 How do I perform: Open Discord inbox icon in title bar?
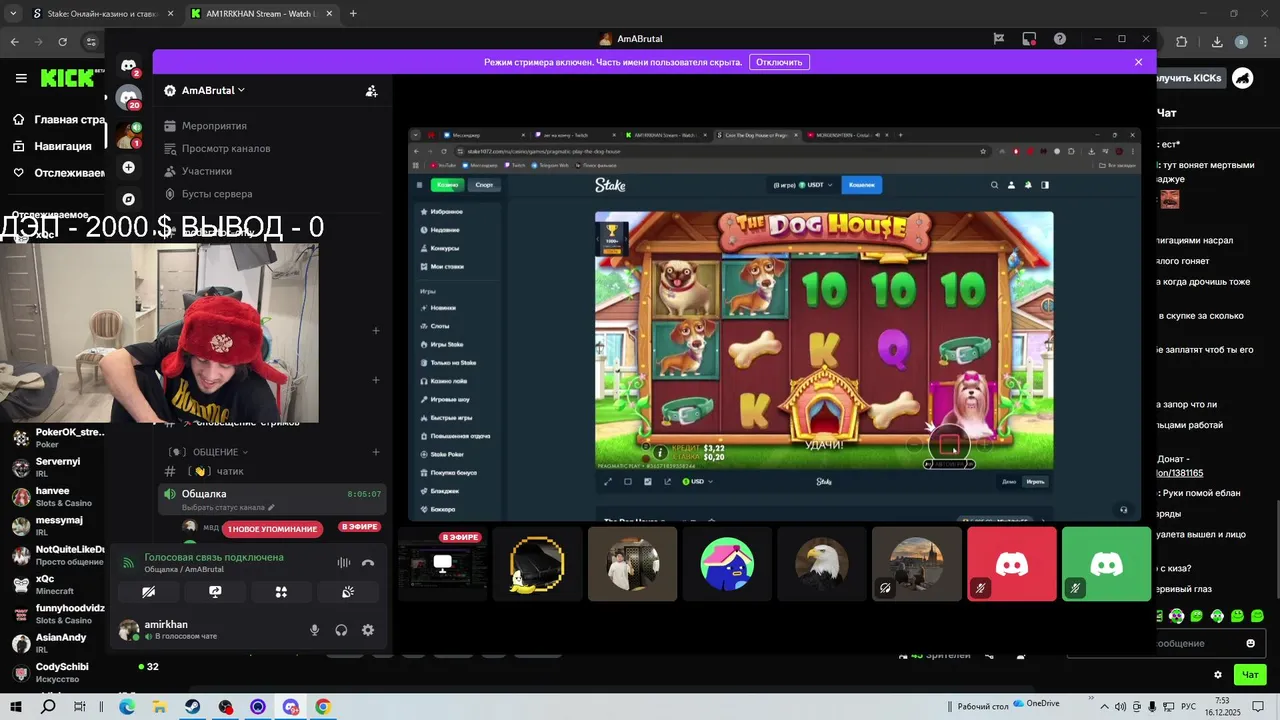[1029, 39]
